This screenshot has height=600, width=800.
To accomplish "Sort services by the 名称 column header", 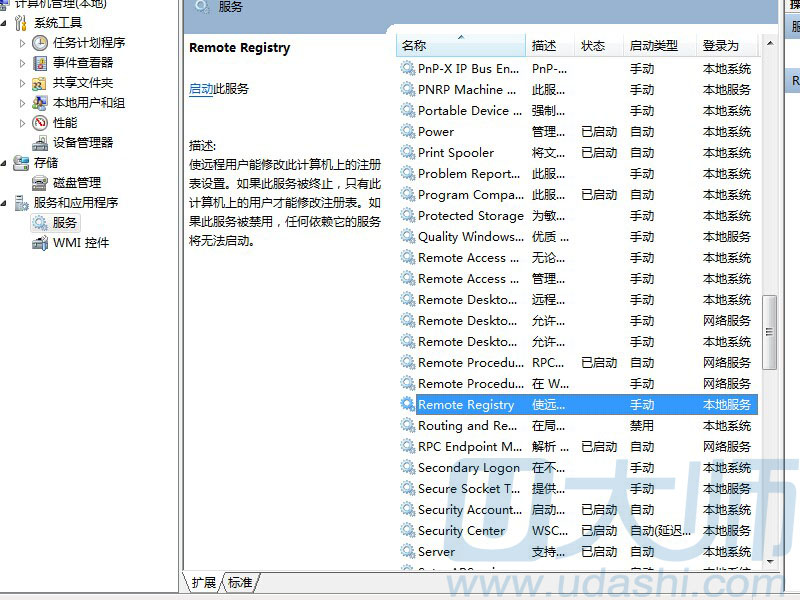I will click(x=460, y=46).
